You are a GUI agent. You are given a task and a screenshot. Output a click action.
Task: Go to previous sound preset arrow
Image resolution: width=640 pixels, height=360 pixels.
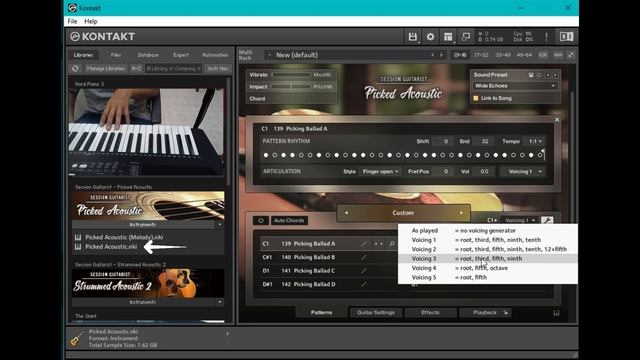pos(548,75)
